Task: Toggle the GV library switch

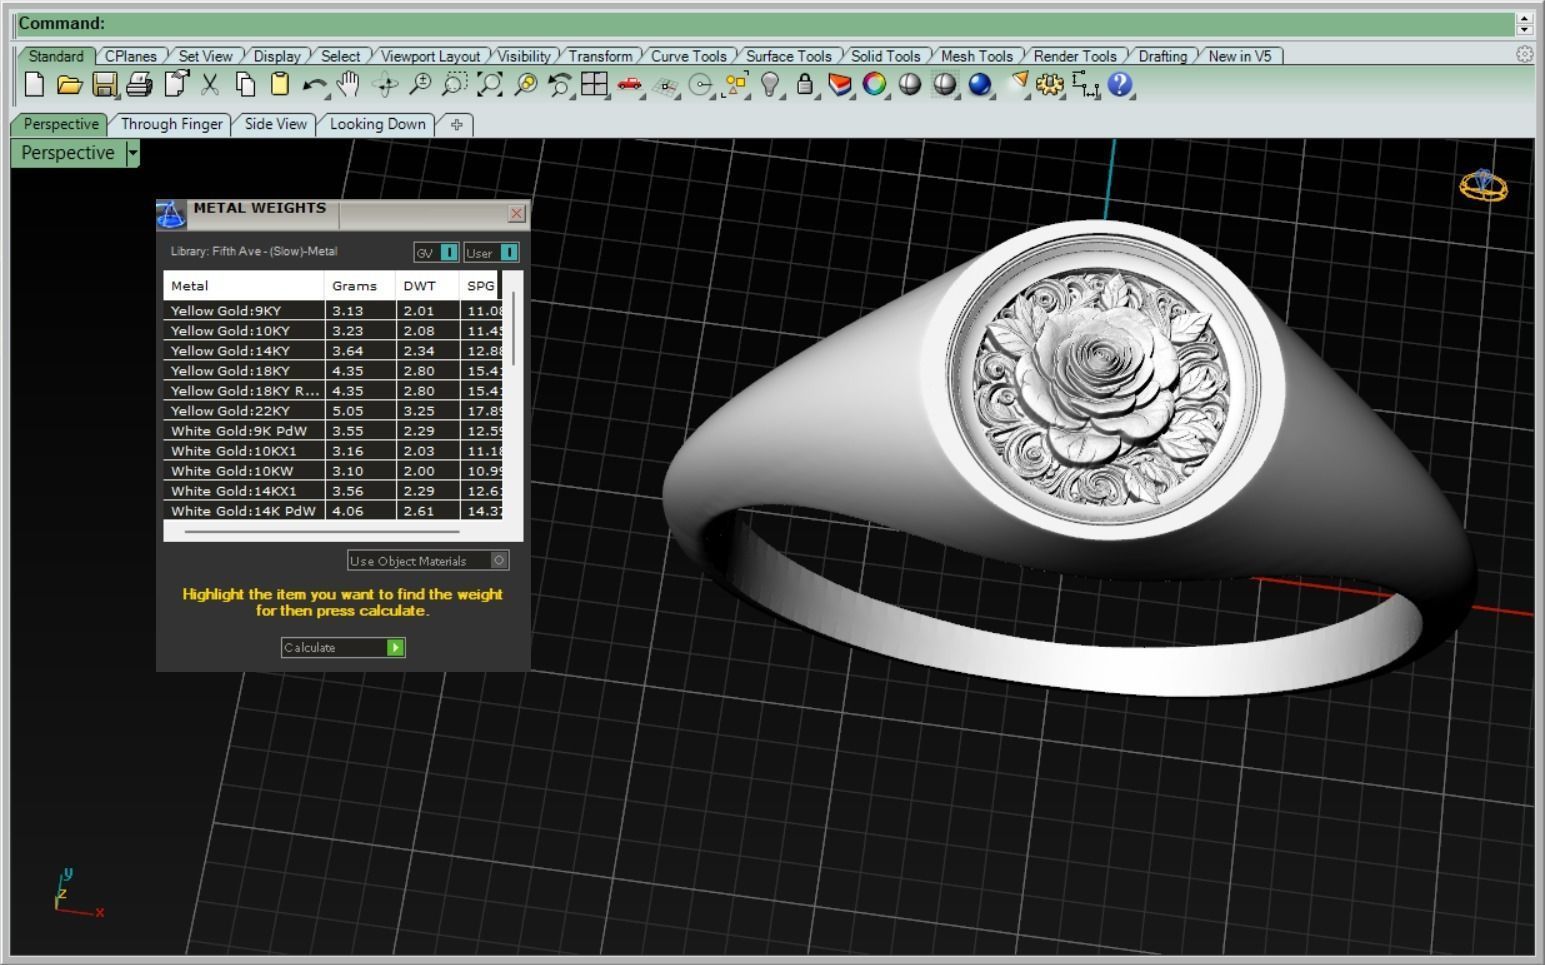Action: tap(437, 253)
